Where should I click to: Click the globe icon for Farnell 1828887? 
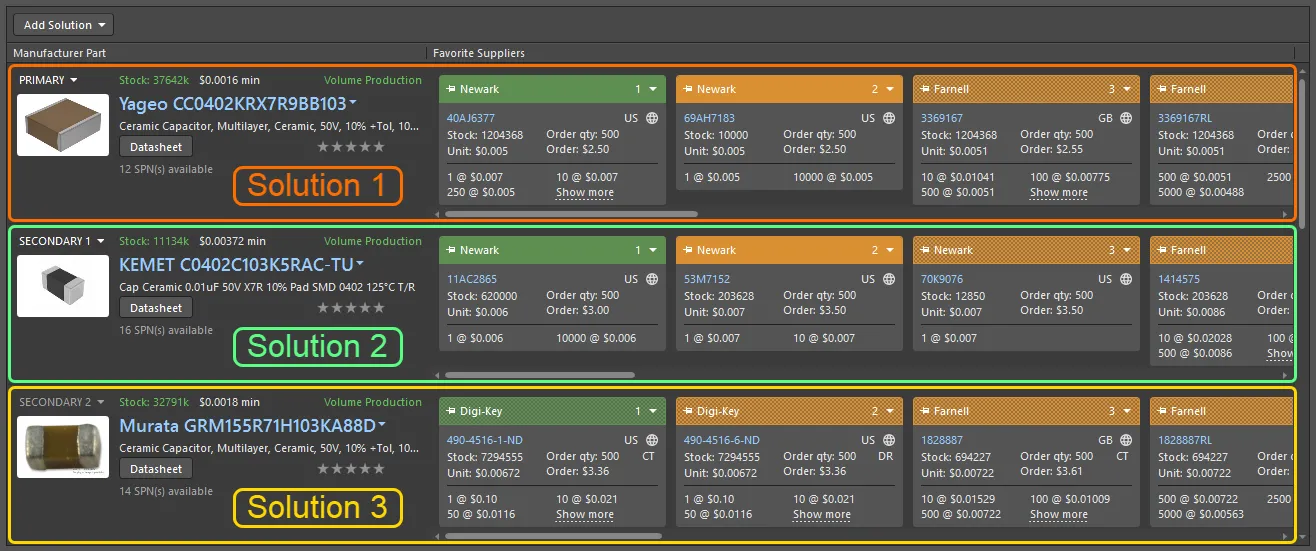tap(1126, 440)
